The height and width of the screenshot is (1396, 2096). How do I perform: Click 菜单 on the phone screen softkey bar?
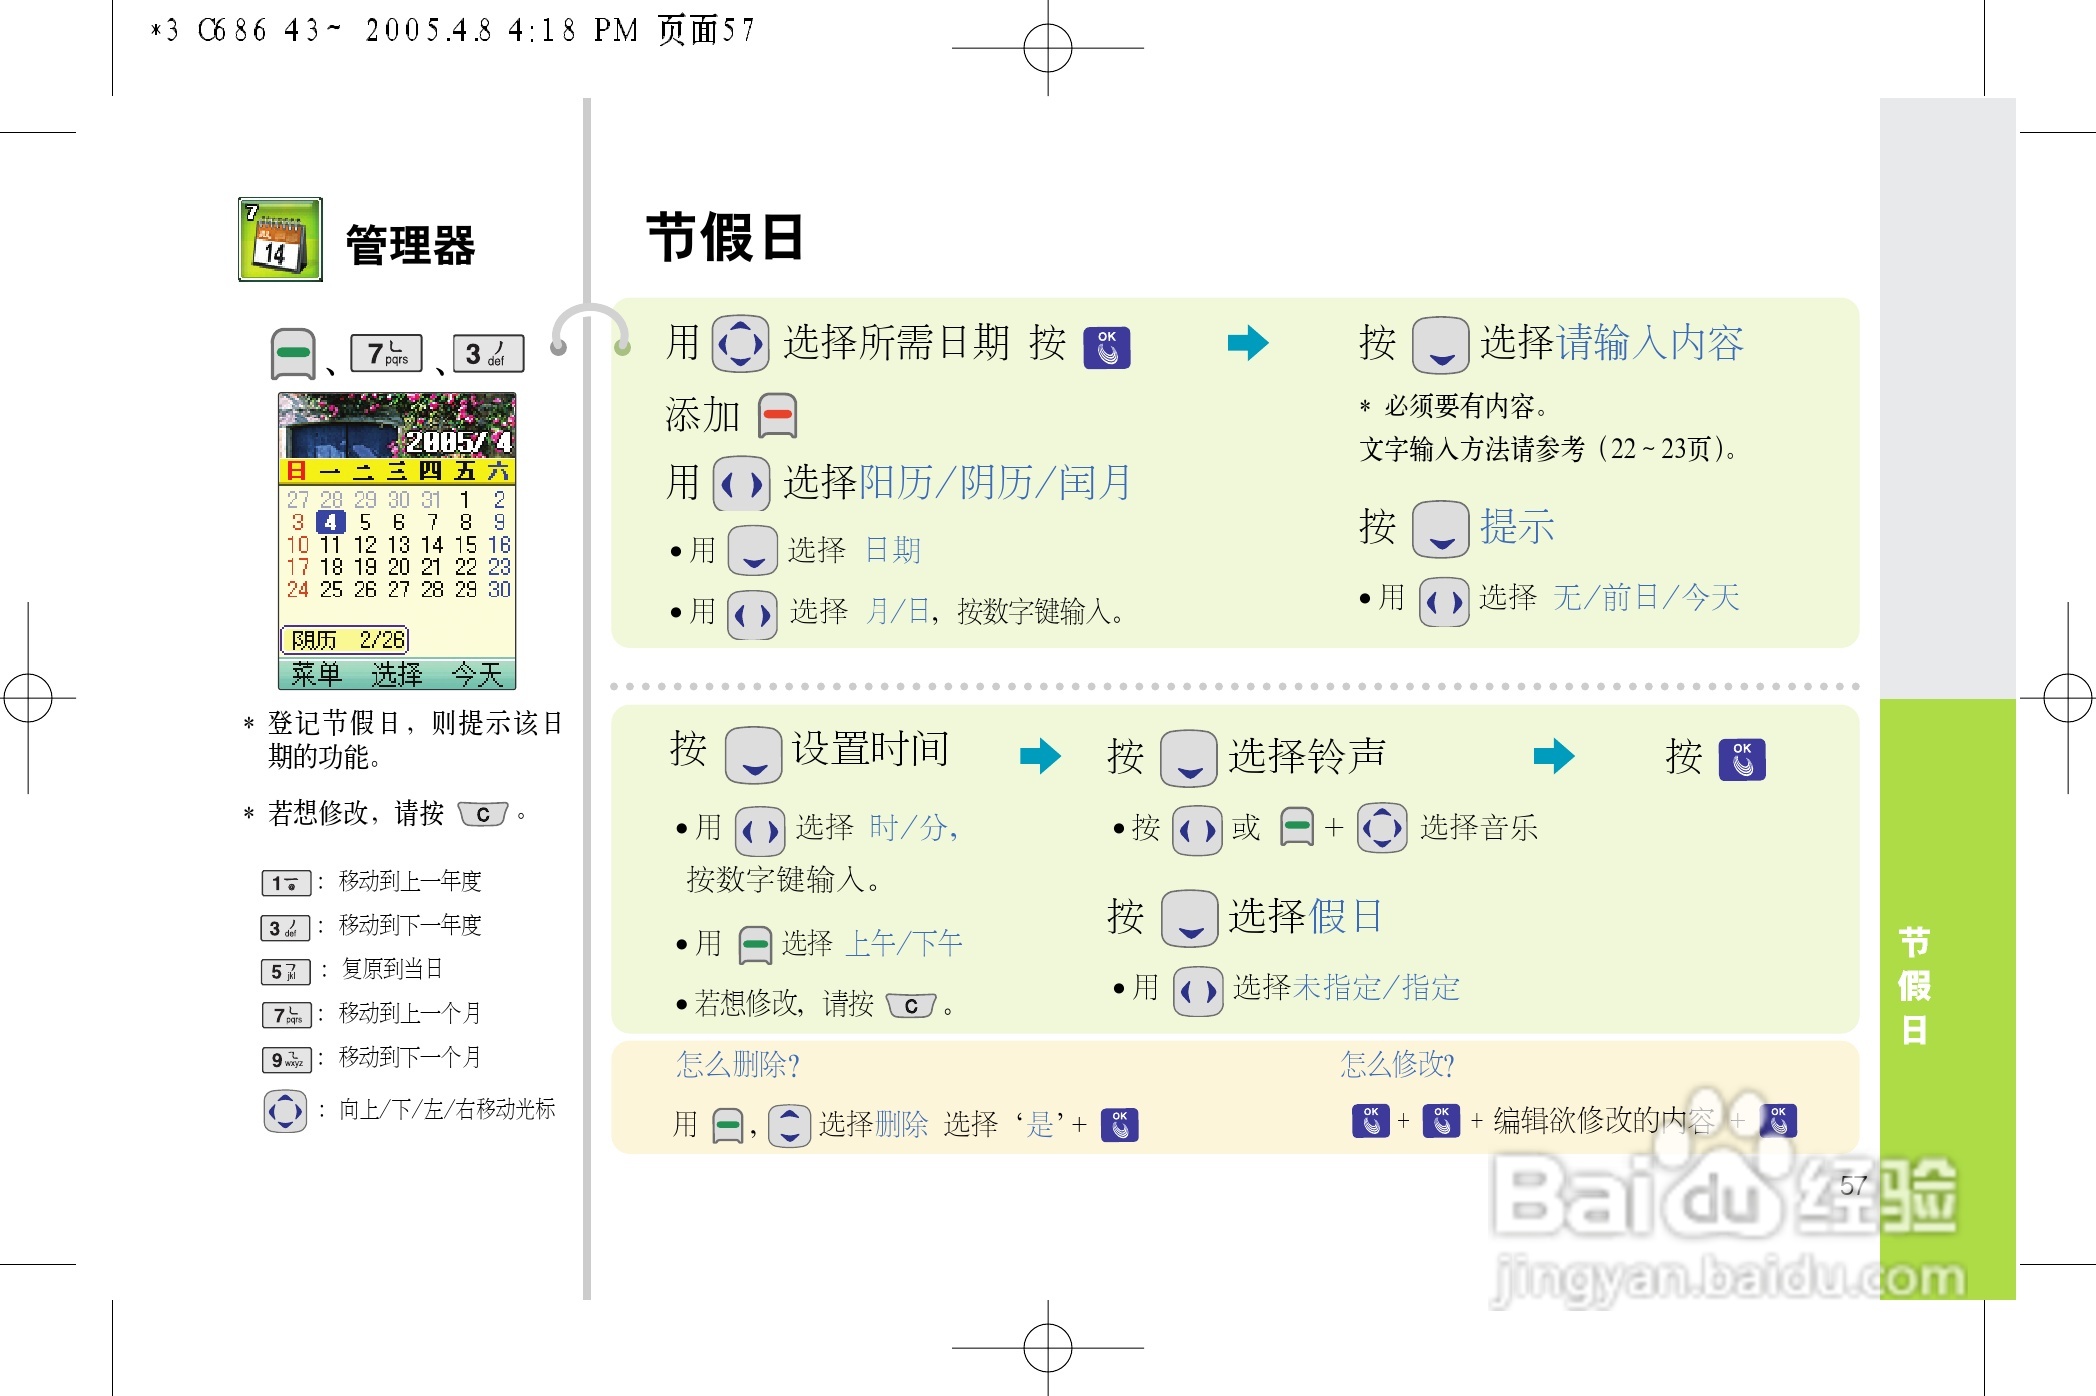point(316,674)
